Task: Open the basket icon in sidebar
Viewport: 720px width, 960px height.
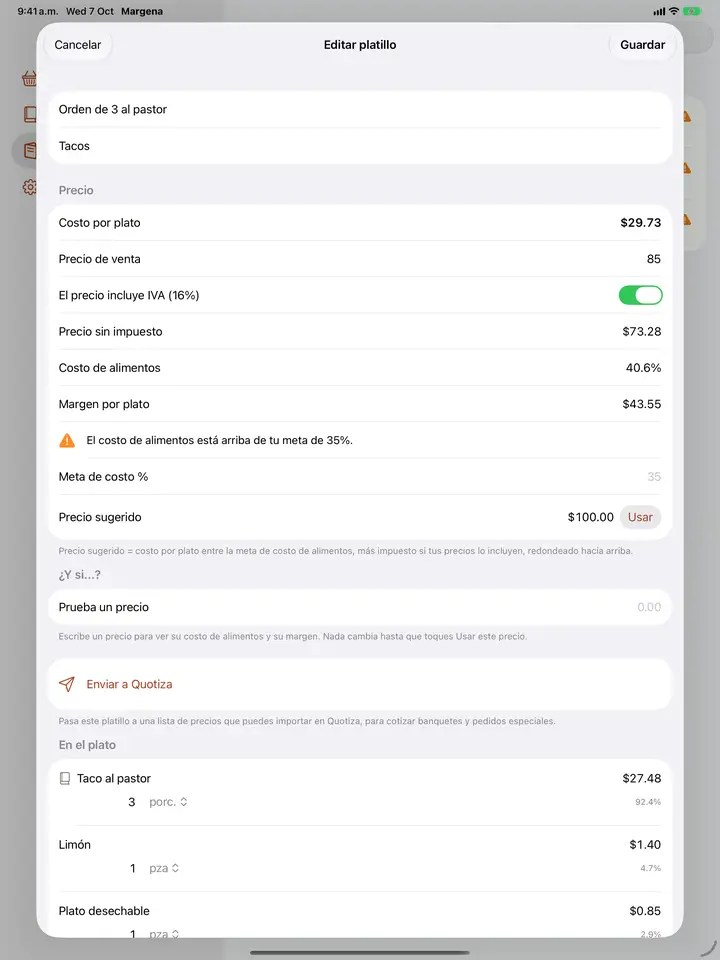Action: point(29,78)
